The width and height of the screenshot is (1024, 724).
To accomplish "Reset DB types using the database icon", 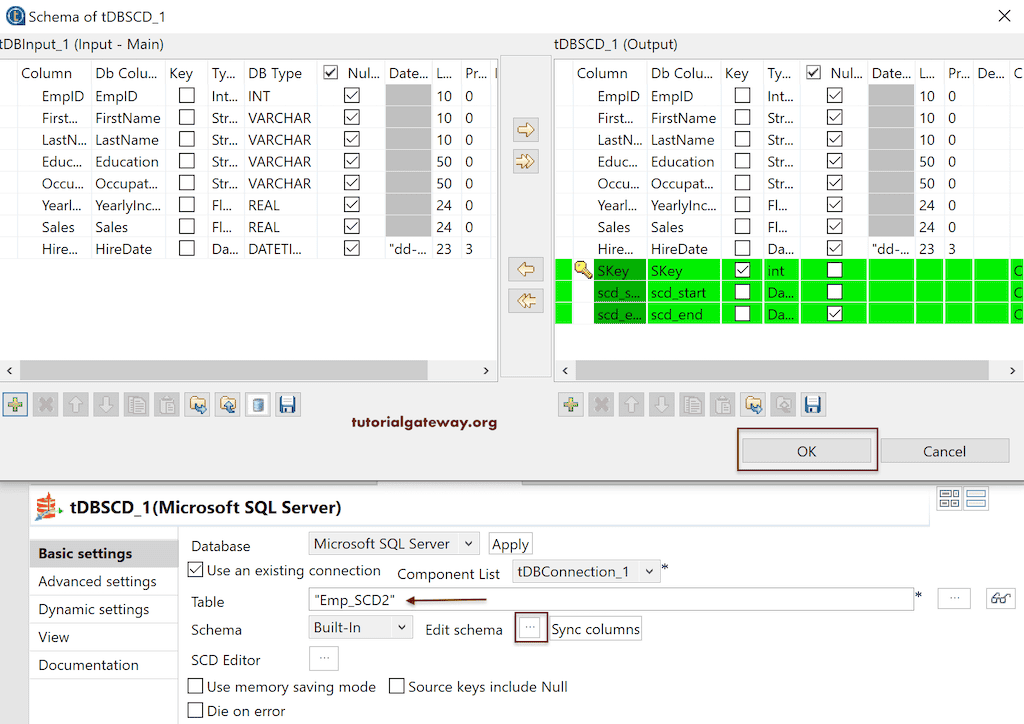I will point(258,404).
